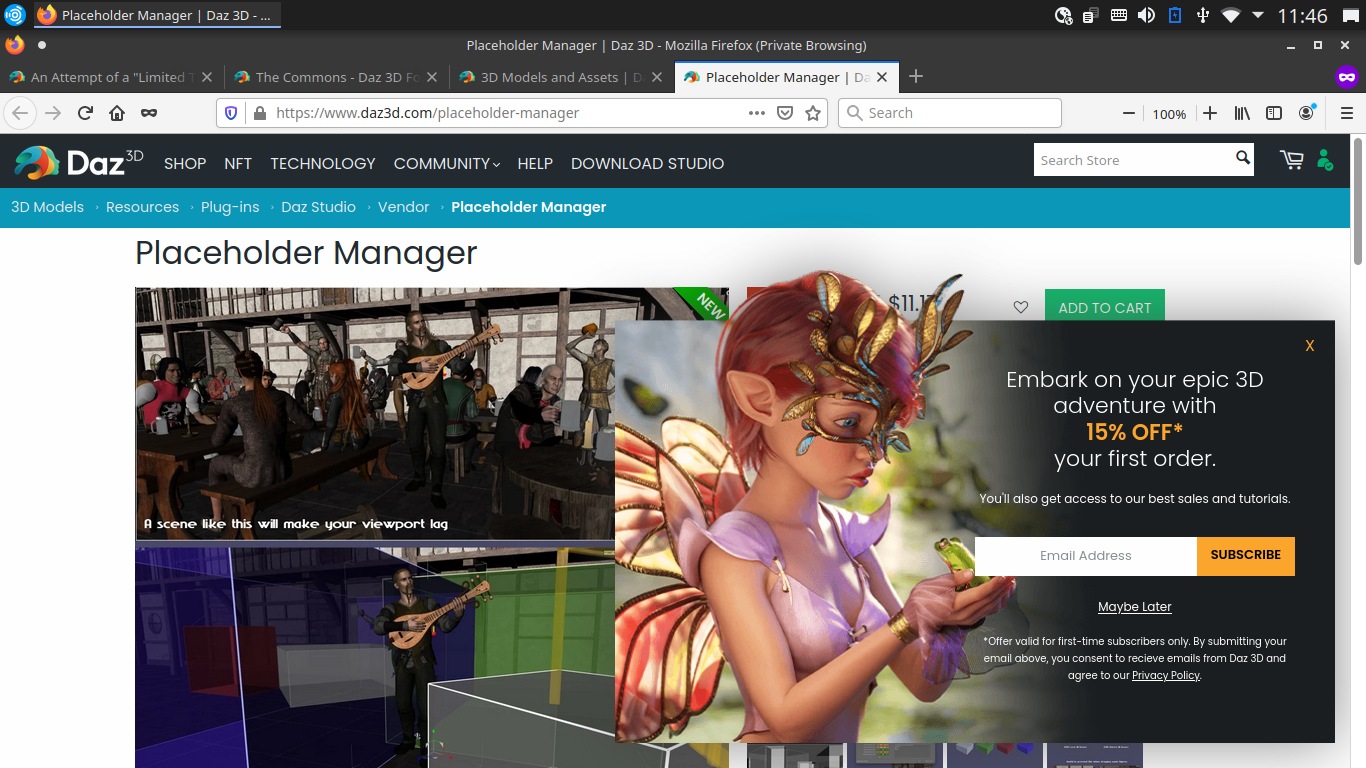Open the NFT menu item

click(x=238, y=163)
